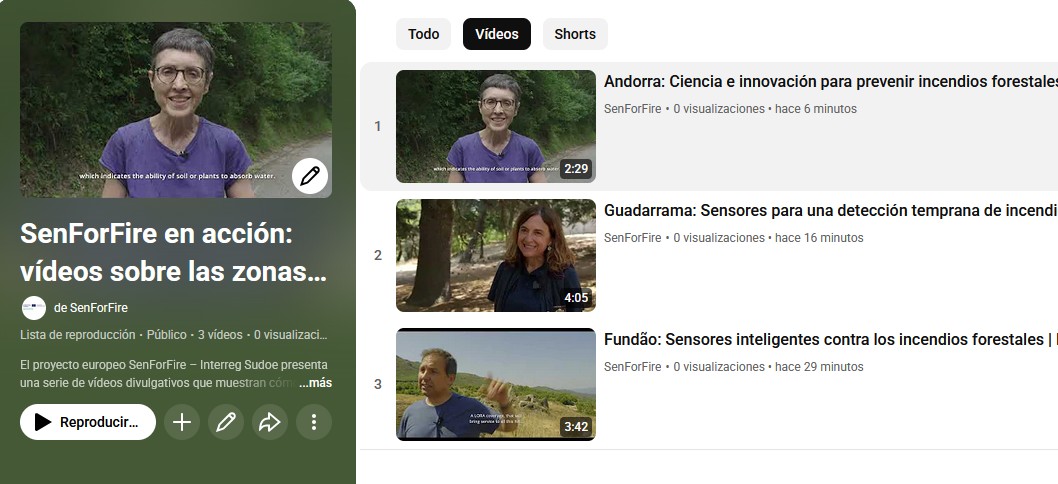Click SenForFire channel name under Fundão video
The image size is (1058, 484).
point(632,367)
